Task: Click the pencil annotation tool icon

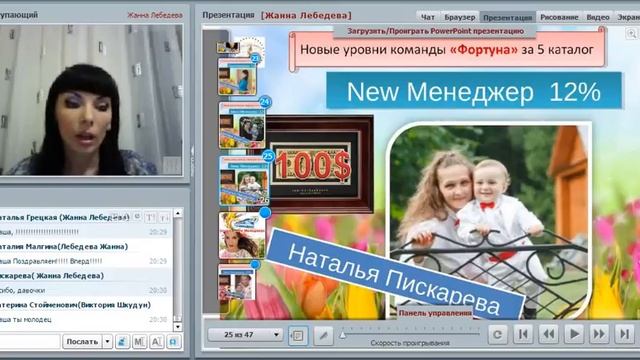Action: pyautogui.click(x=324, y=336)
